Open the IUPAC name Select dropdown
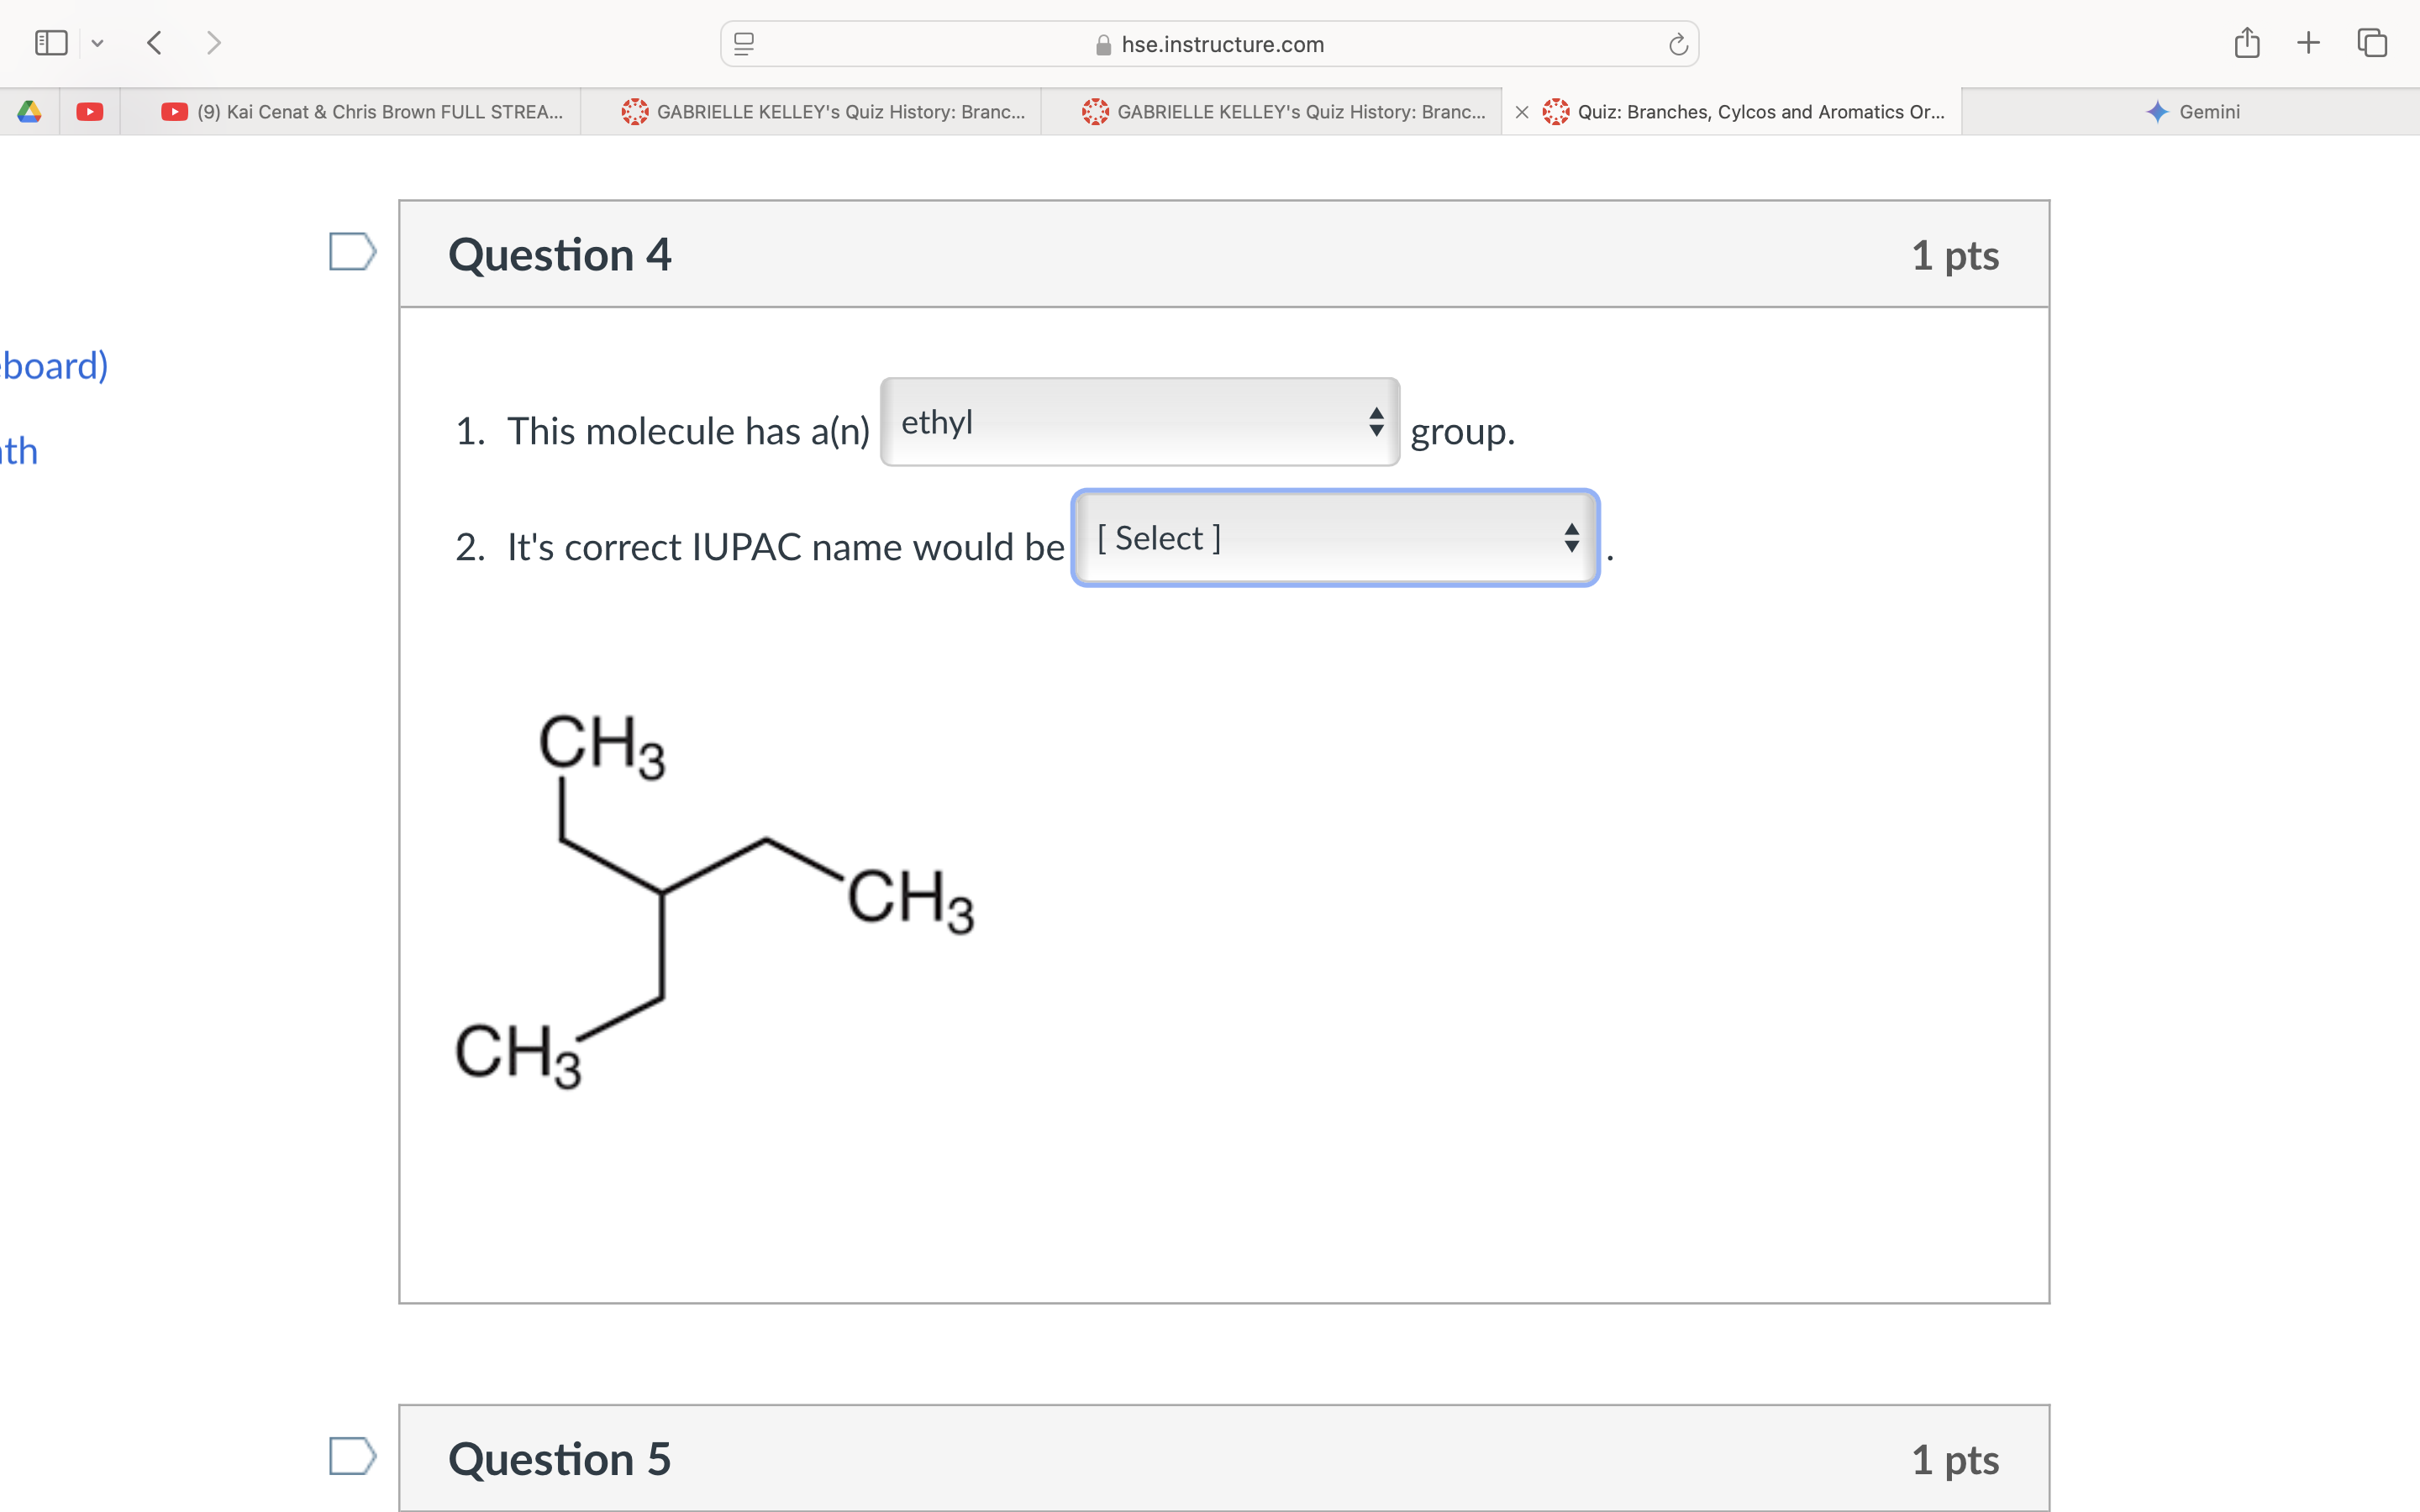The image size is (2420, 1512). tap(1336, 538)
